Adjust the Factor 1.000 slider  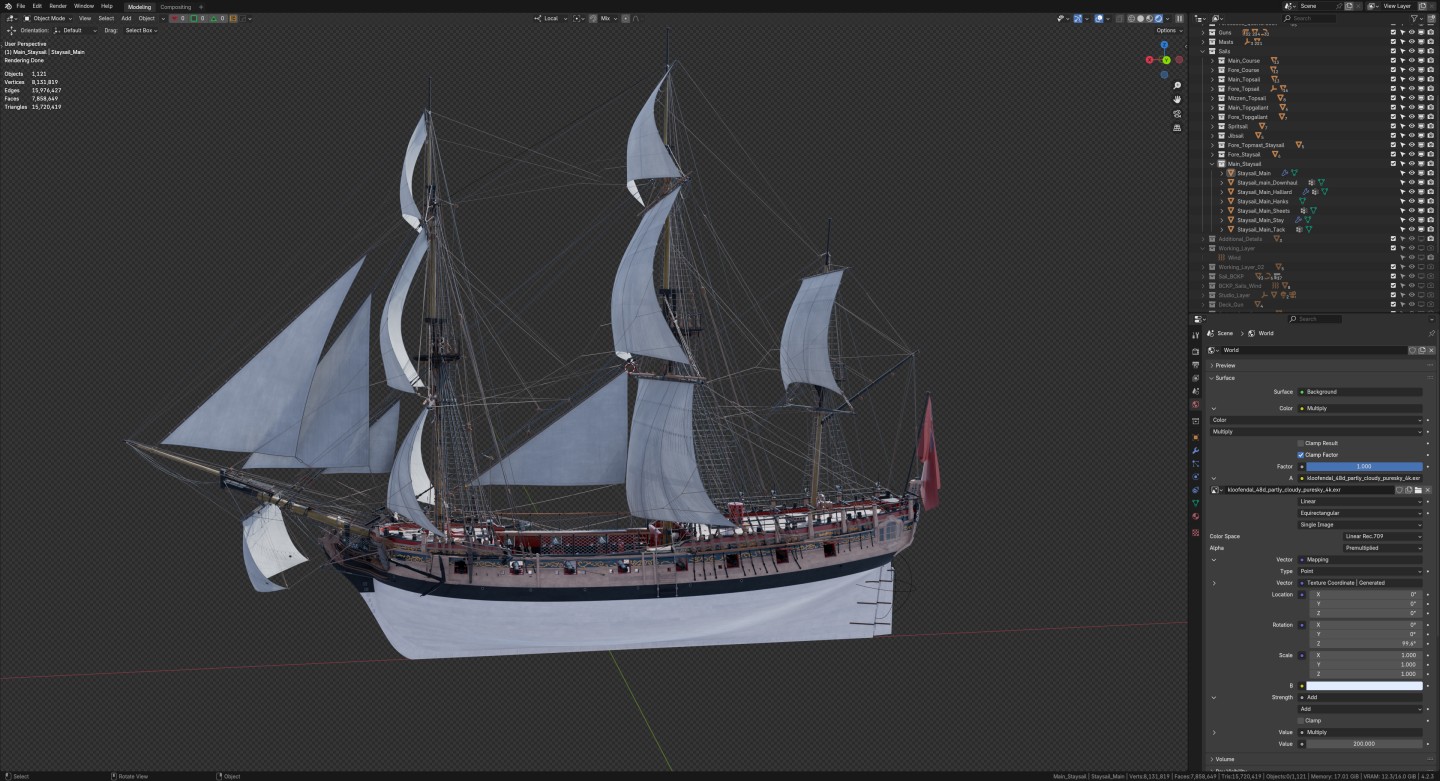(1364, 467)
